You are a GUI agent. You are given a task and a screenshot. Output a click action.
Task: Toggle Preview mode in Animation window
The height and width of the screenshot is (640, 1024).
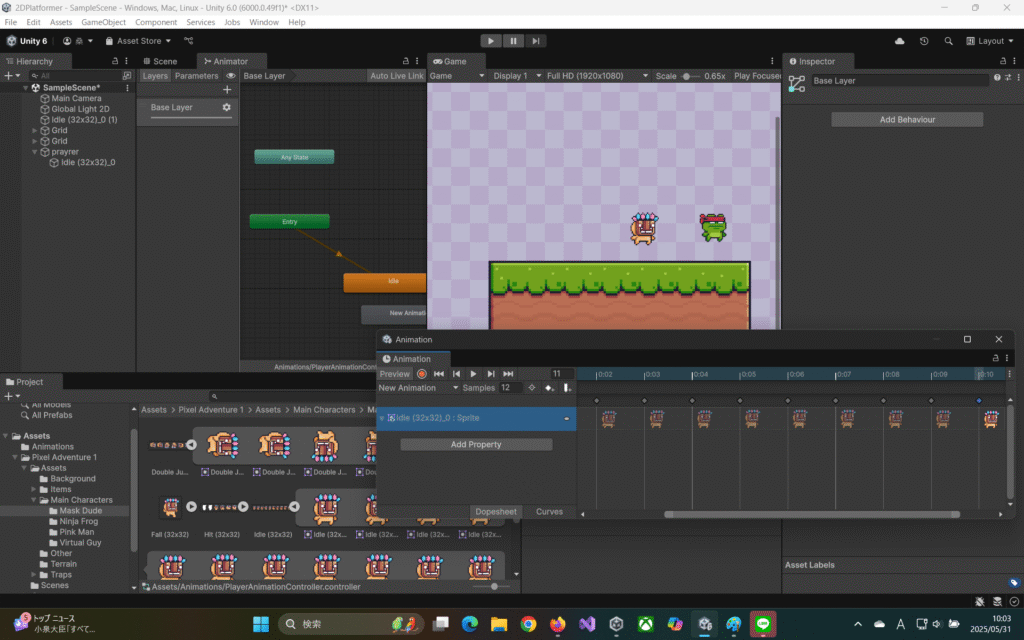pyautogui.click(x=394, y=374)
